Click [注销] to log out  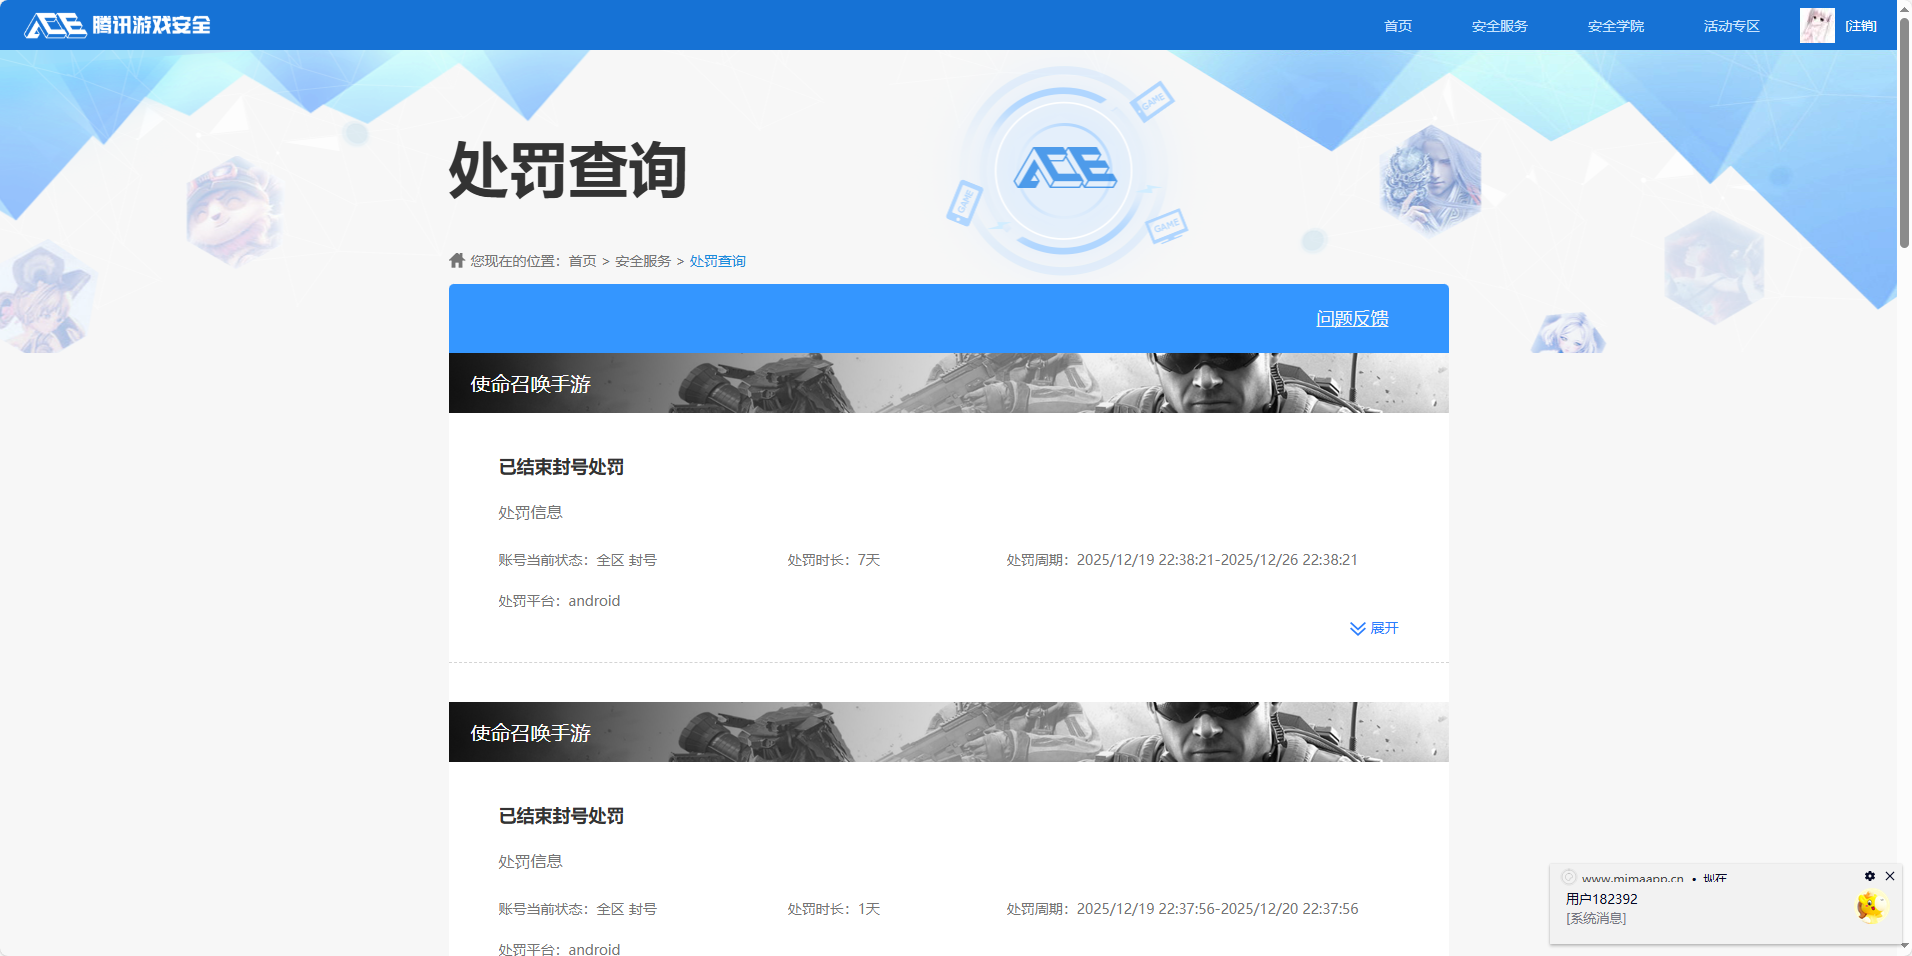[1860, 25]
